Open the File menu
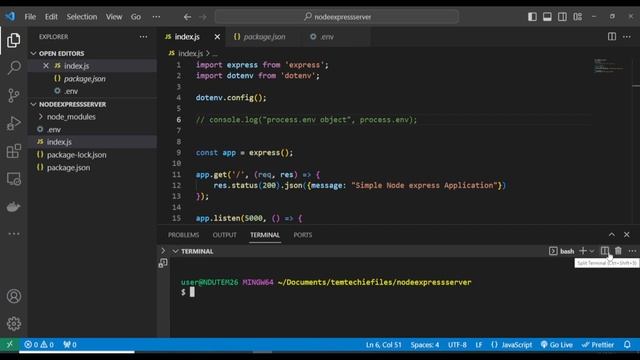640x360 pixels. pos(30,17)
